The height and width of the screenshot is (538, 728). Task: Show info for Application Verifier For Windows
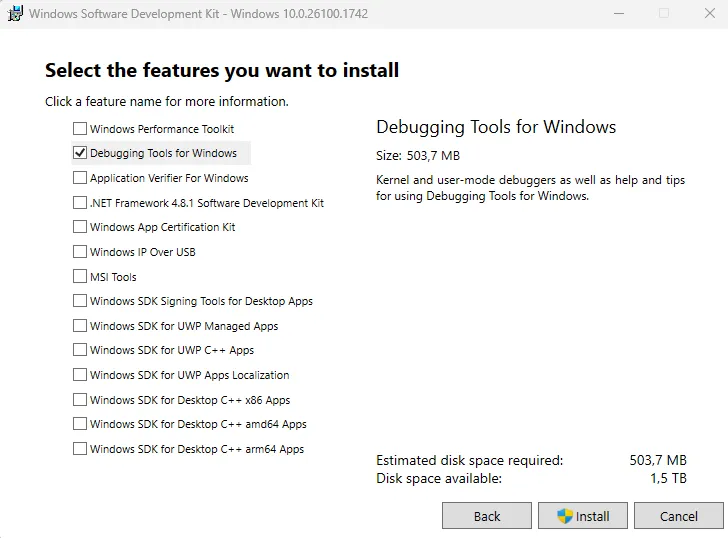click(169, 178)
